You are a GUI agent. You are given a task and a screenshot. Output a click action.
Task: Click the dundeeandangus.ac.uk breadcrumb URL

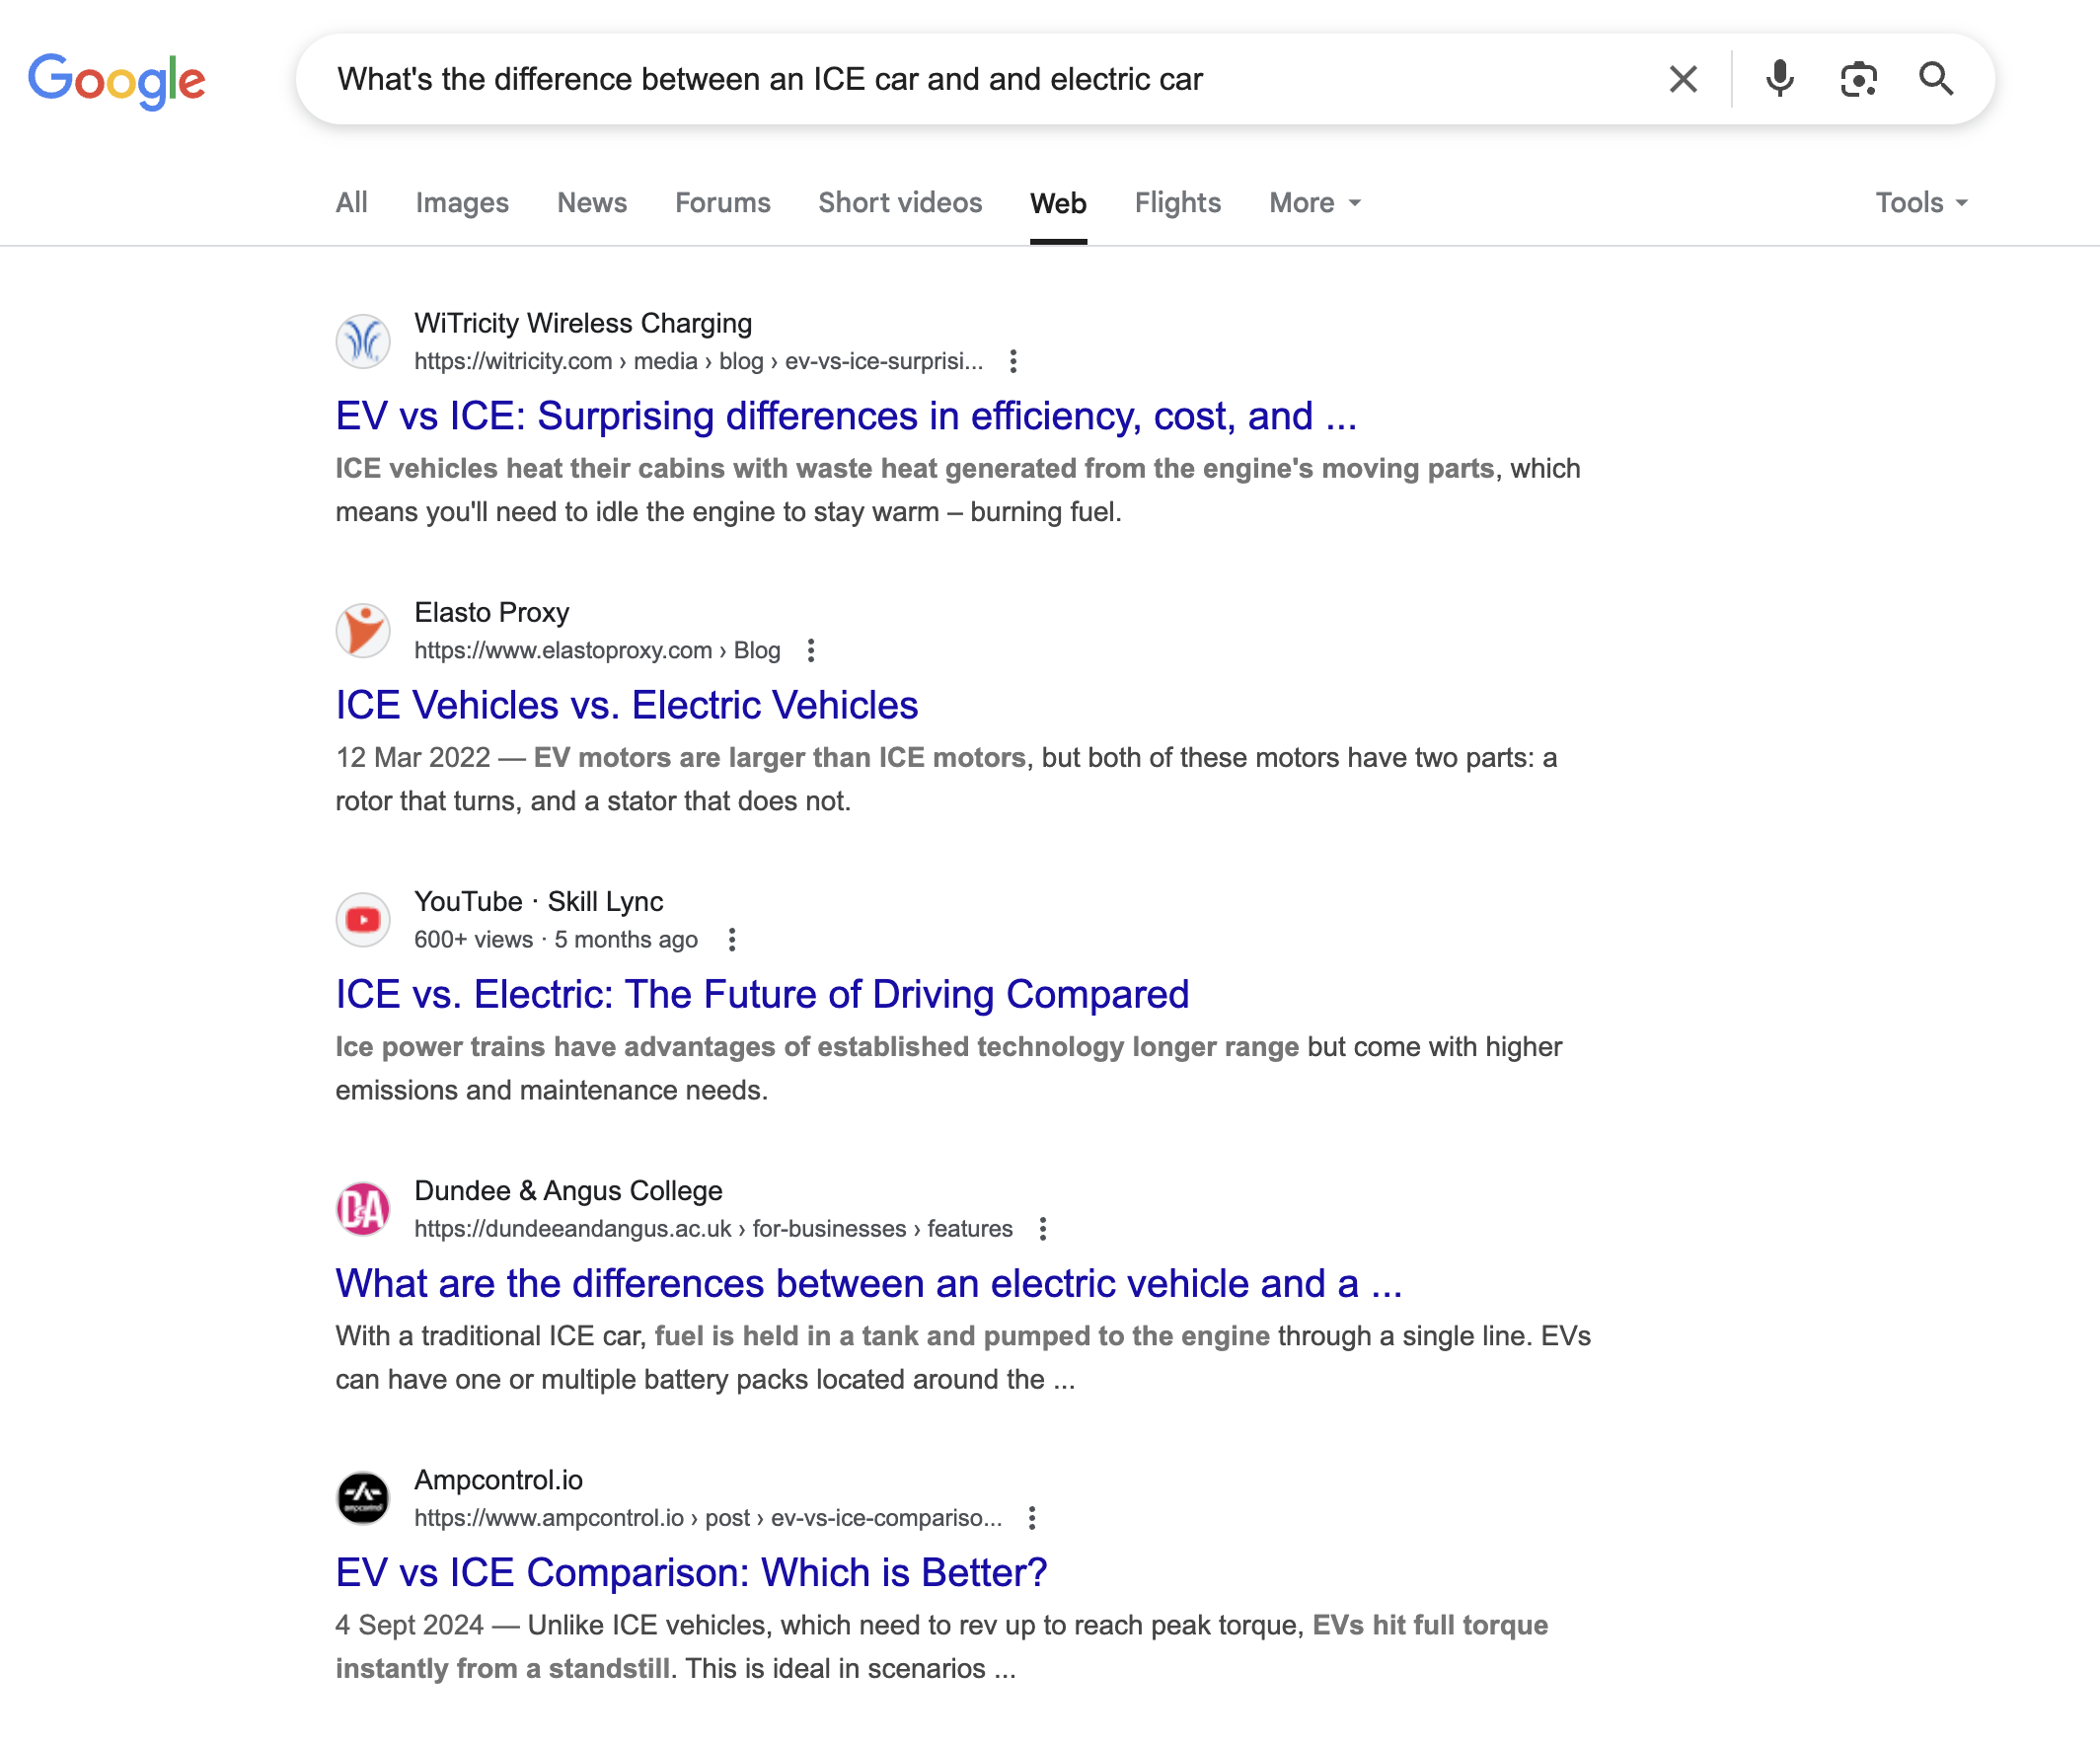point(714,1228)
